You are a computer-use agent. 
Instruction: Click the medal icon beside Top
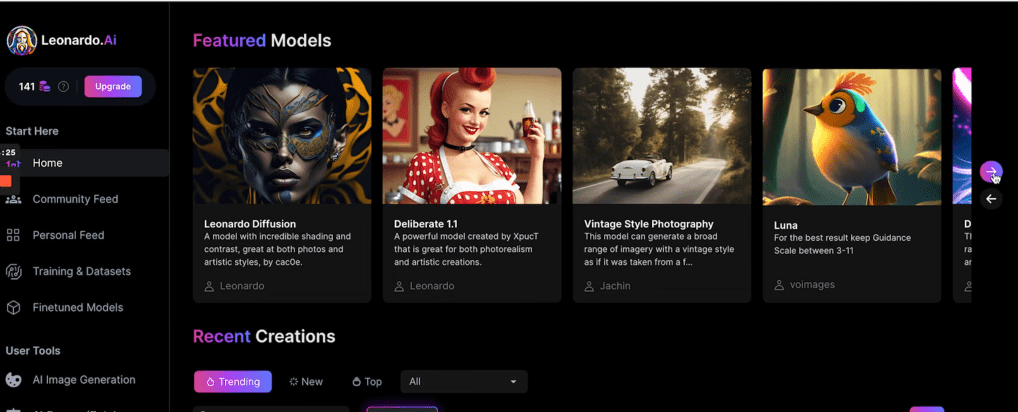(x=356, y=382)
